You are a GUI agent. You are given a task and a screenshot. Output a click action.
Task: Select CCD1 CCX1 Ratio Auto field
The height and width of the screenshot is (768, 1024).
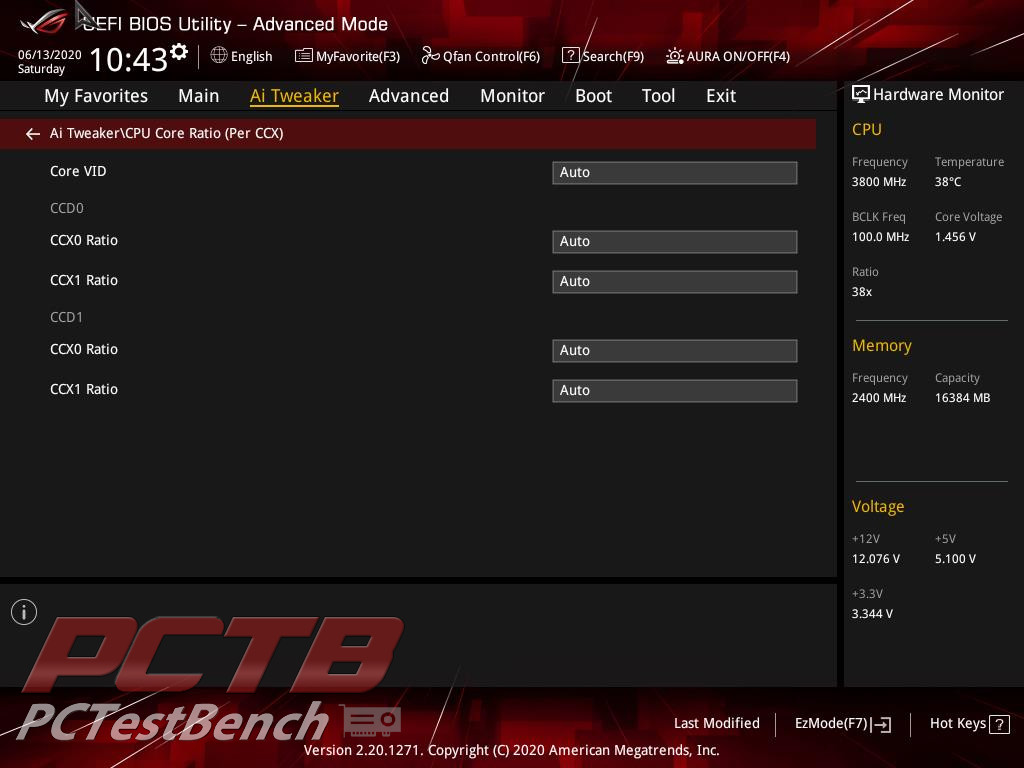pos(675,391)
